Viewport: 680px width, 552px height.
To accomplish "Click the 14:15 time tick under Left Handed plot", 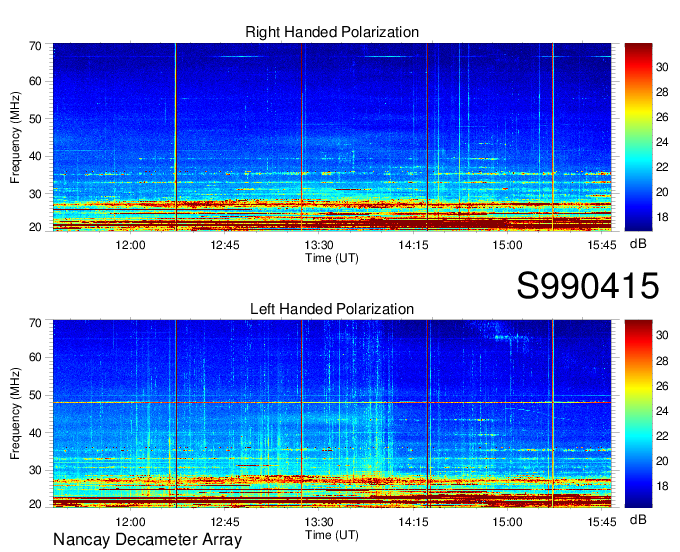I will (413, 522).
